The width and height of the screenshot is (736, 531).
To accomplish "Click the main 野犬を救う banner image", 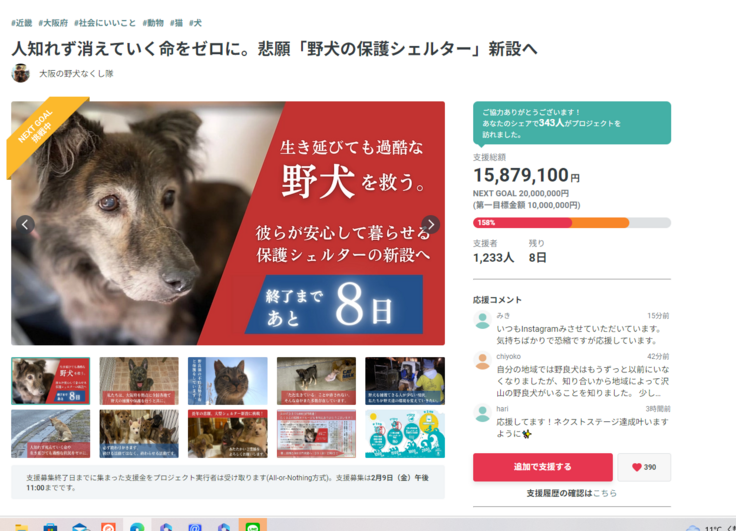I will coord(228,223).
